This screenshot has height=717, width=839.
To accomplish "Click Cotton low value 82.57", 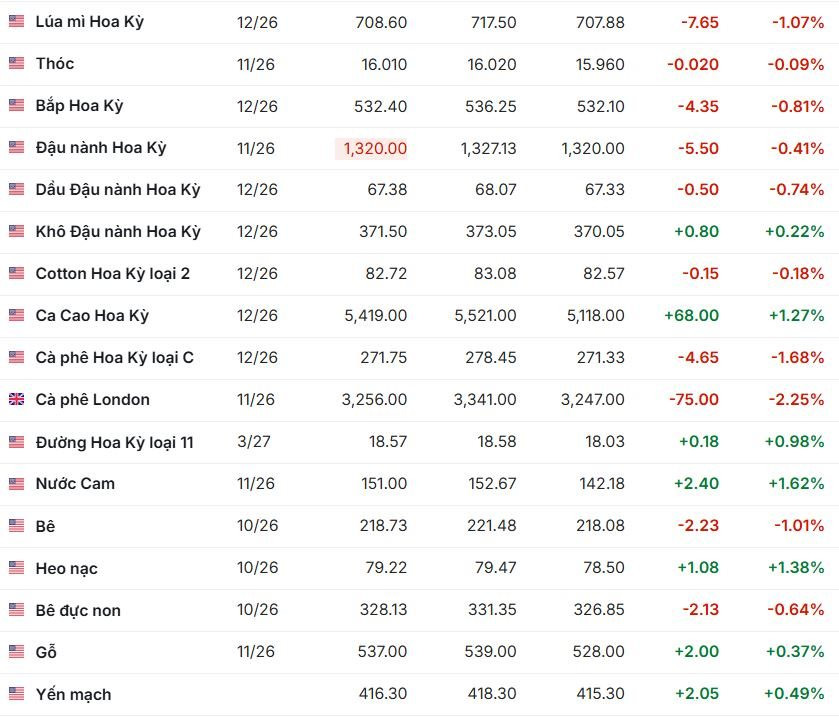I will (x=604, y=274).
